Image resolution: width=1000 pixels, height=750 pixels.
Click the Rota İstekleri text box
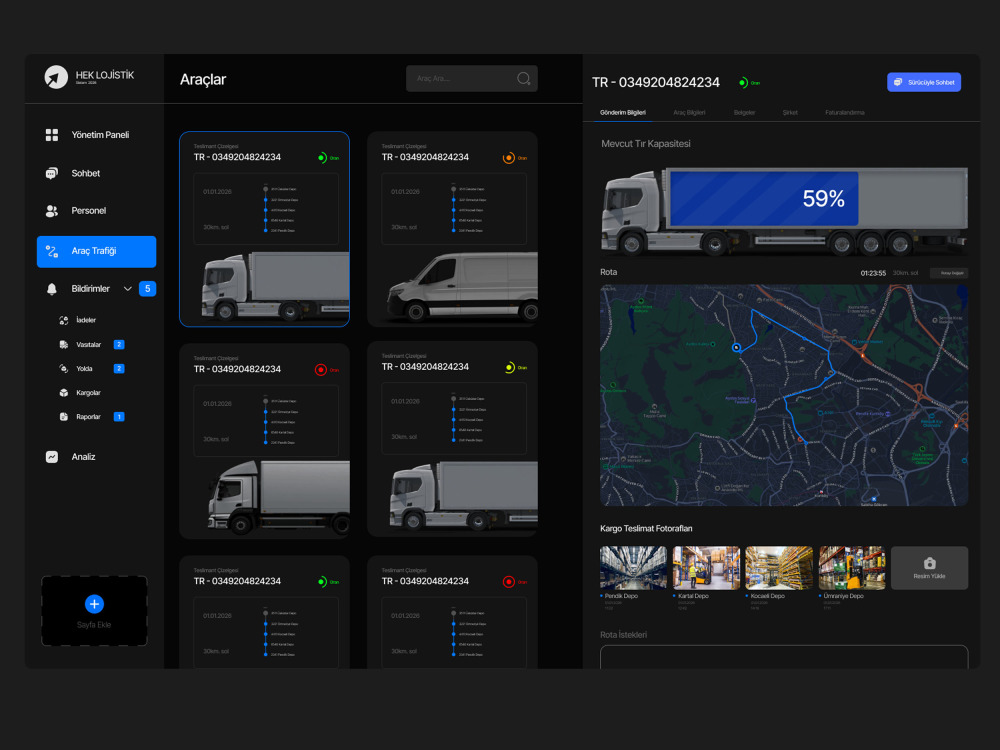click(784, 657)
